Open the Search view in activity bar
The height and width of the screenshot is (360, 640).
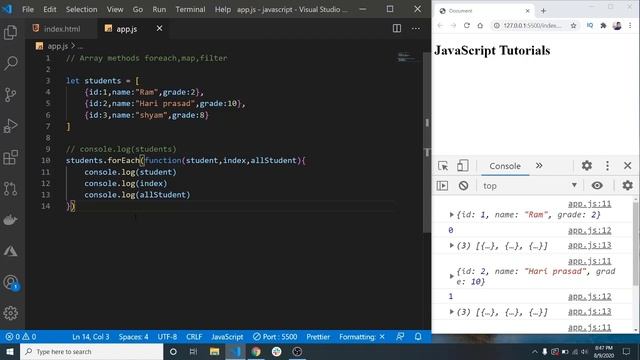click(11, 63)
